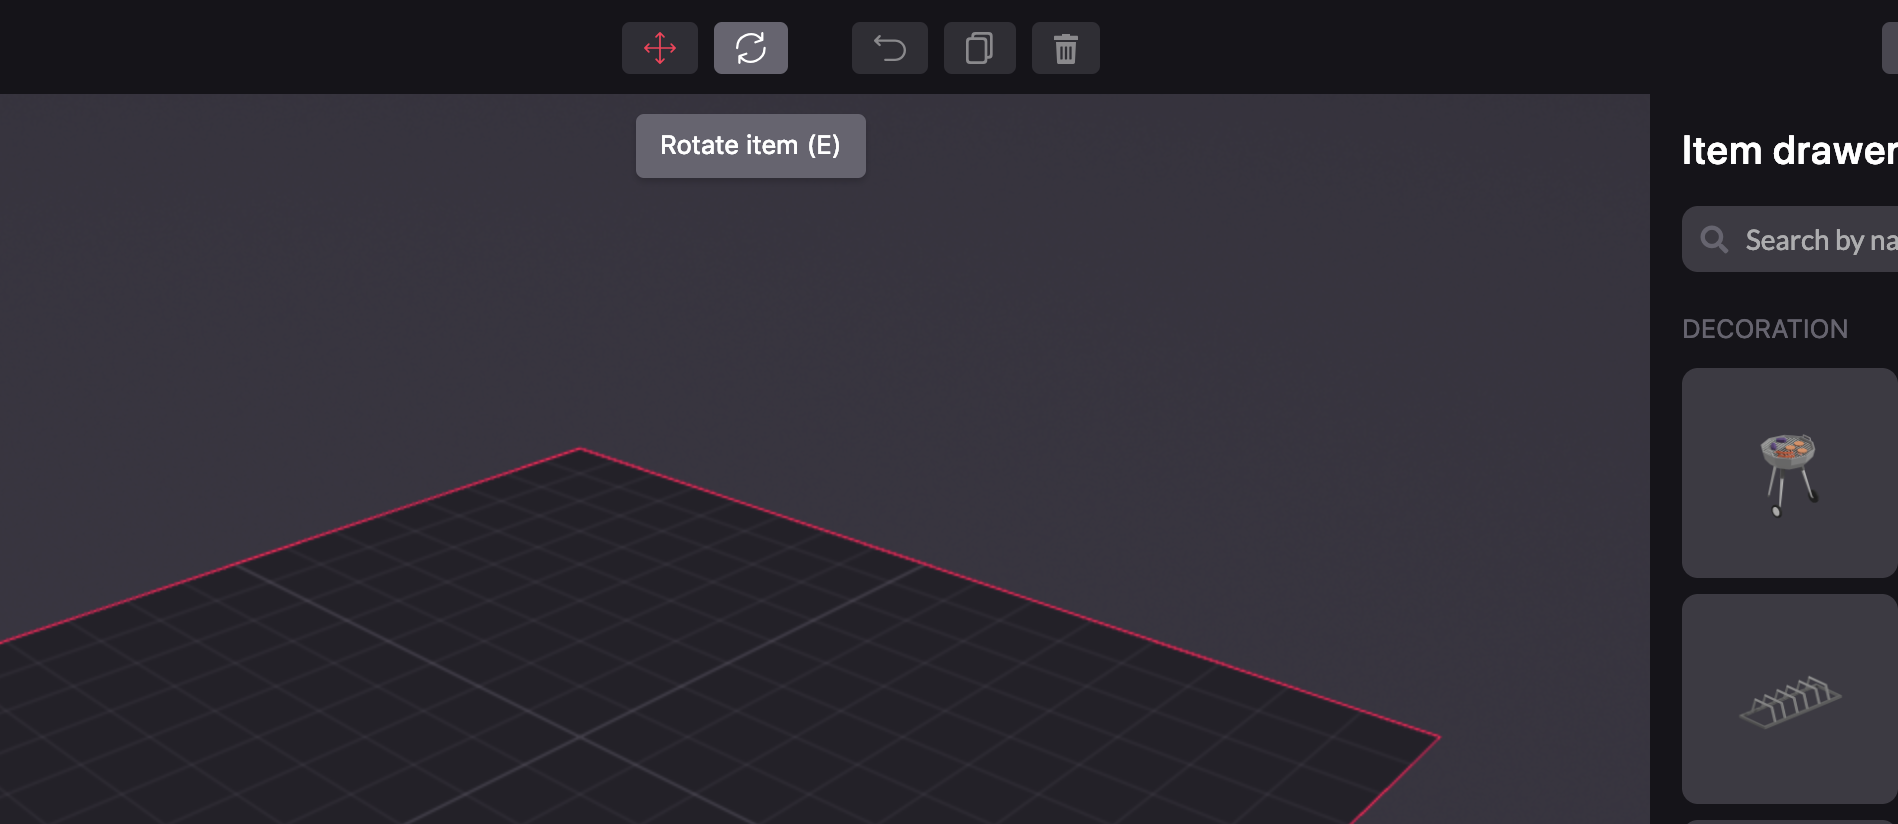
Task: Click the Item drawer title
Action: (x=1790, y=151)
